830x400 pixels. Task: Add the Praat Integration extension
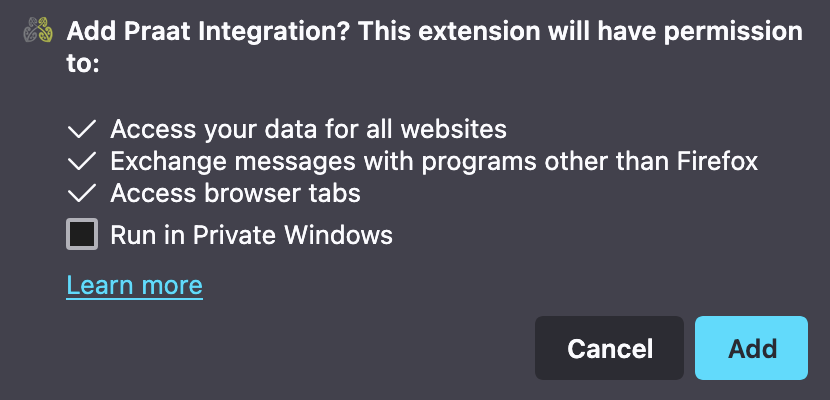[x=752, y=348]
